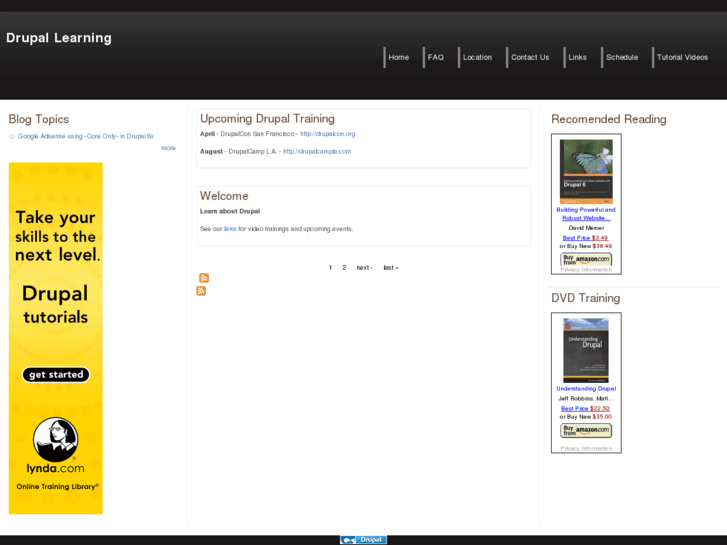The image size is (727, 545).
Task: Click the Drupal badge in the footer
Action: 363,540
